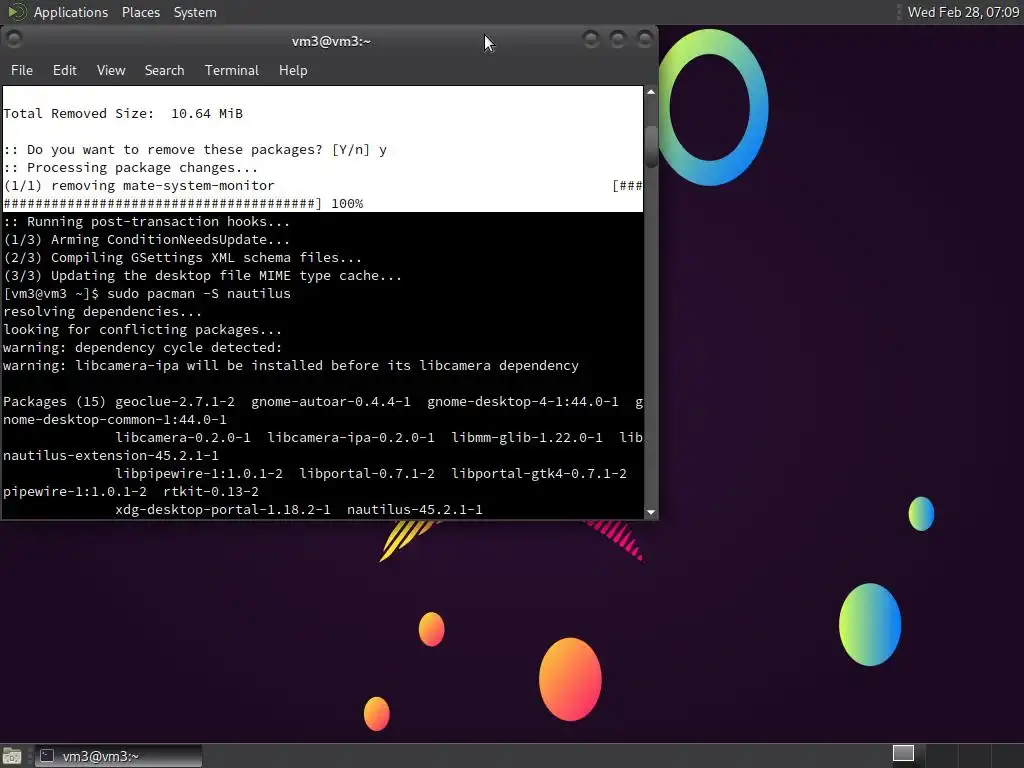Click the terminal window menu icon in titlebar
The image size is (1024, 768).
coord(14,40)
